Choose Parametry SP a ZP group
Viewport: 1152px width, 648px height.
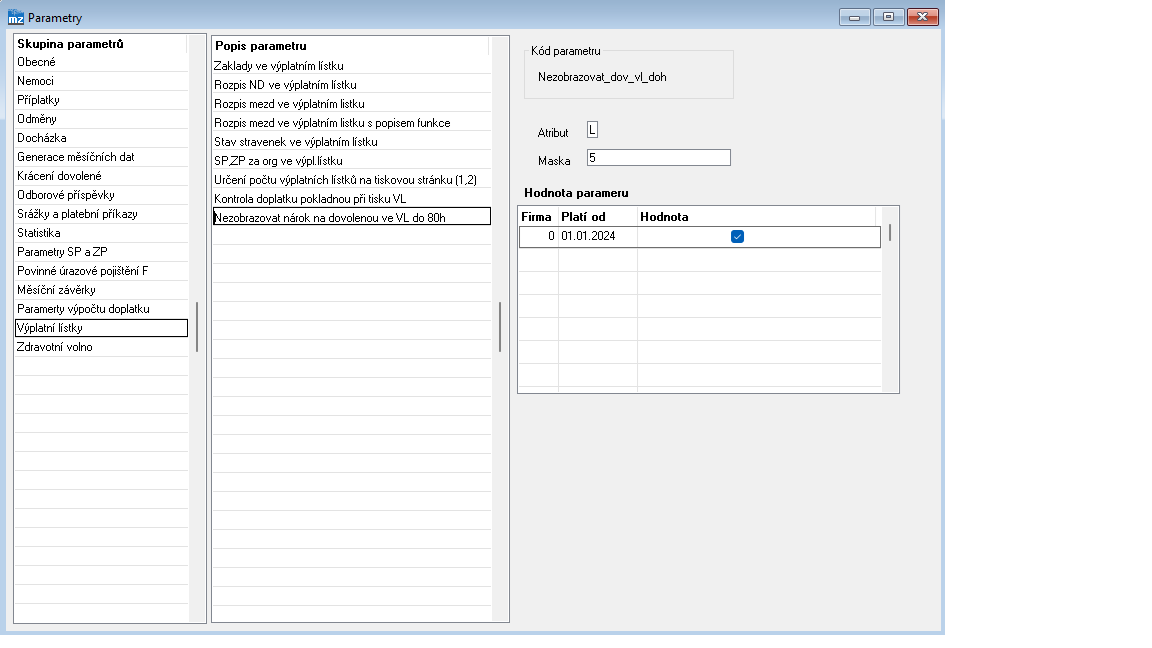click(101, 253)
